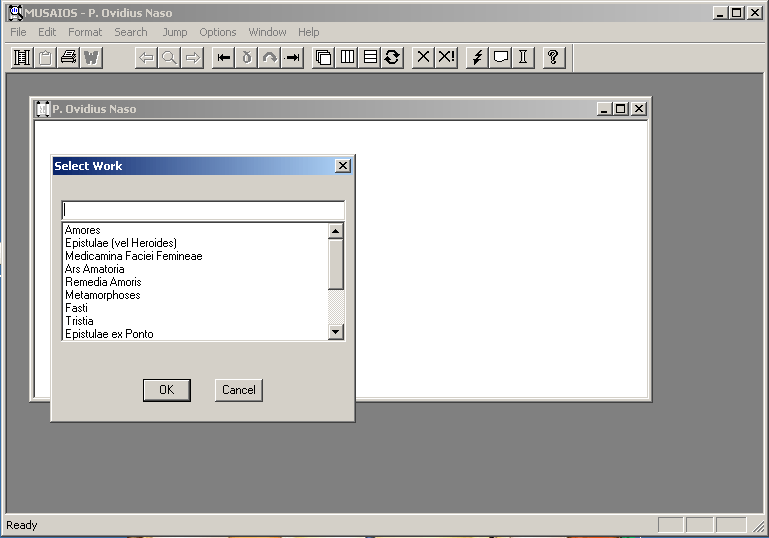Select Metamorphoses in the work list

pyautogui.click(x=196, y=295)
